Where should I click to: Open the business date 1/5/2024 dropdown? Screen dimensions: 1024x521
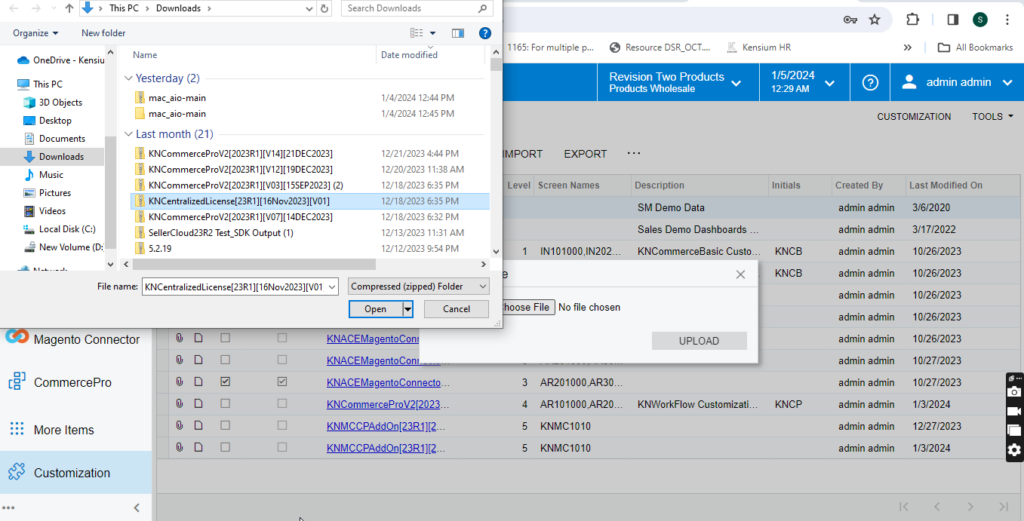tap(803, 82)
